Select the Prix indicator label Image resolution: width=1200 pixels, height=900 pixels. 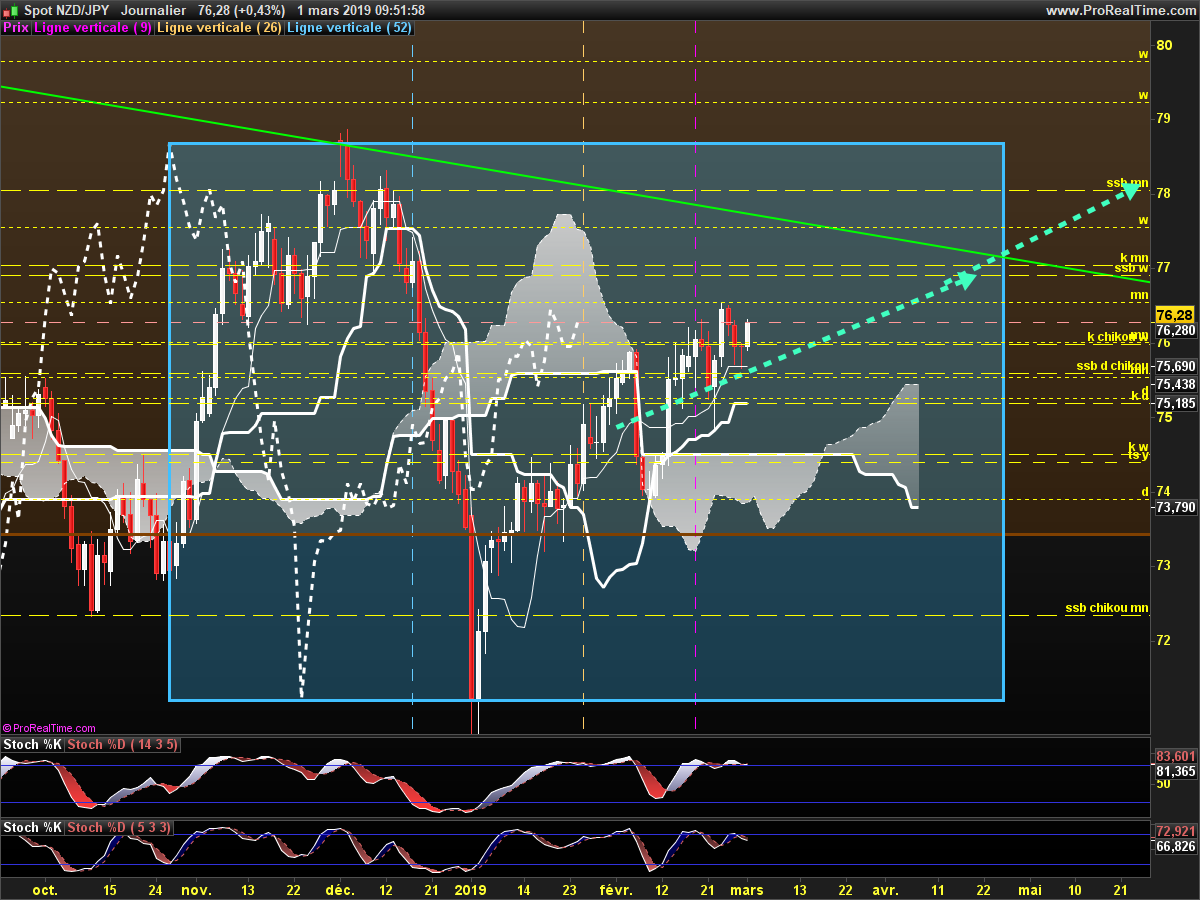click(x=16, y=28)
